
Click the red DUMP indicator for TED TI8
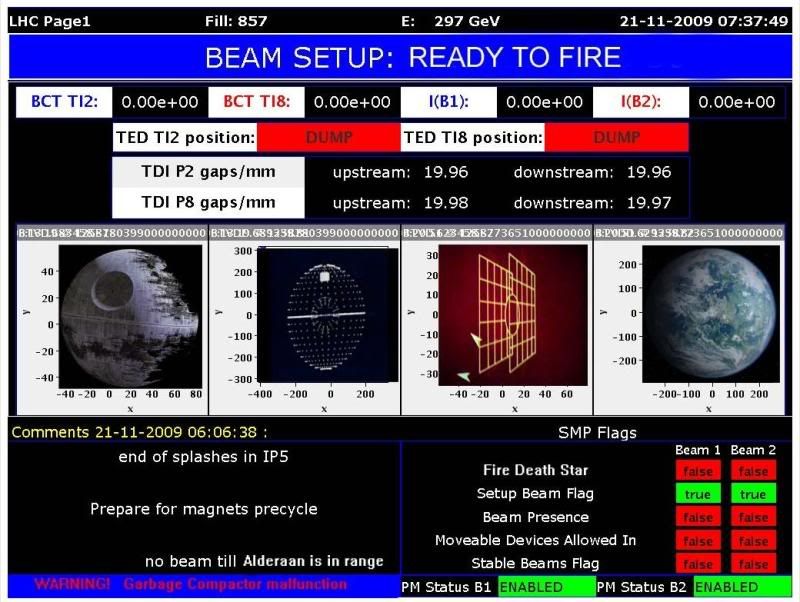[617, 137]
